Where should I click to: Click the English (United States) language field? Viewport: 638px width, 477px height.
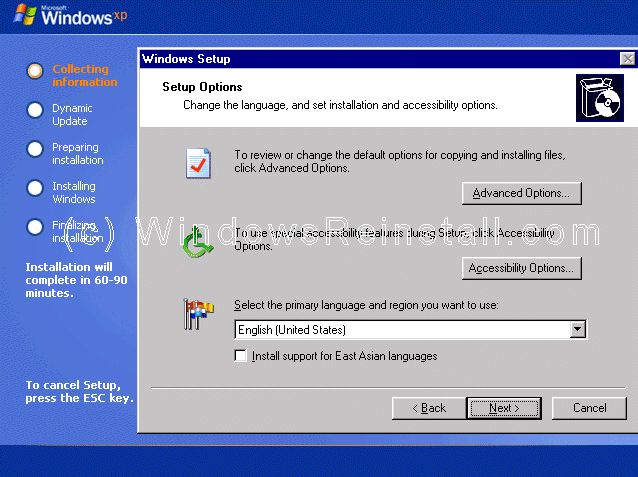coord(400,330)
